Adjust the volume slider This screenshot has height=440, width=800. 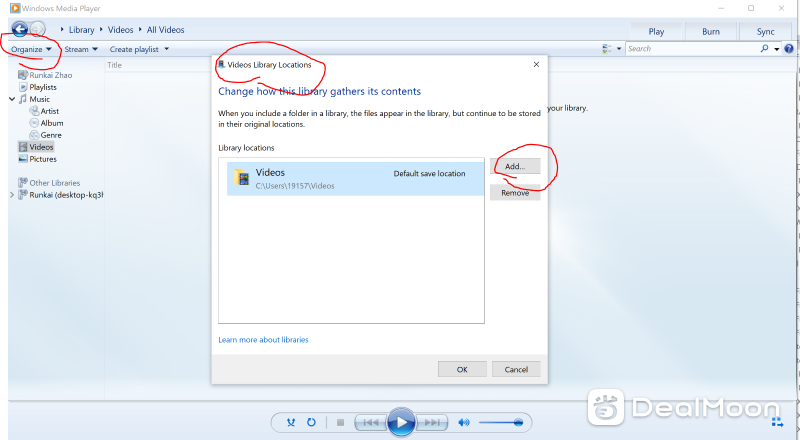coord(501,423)
